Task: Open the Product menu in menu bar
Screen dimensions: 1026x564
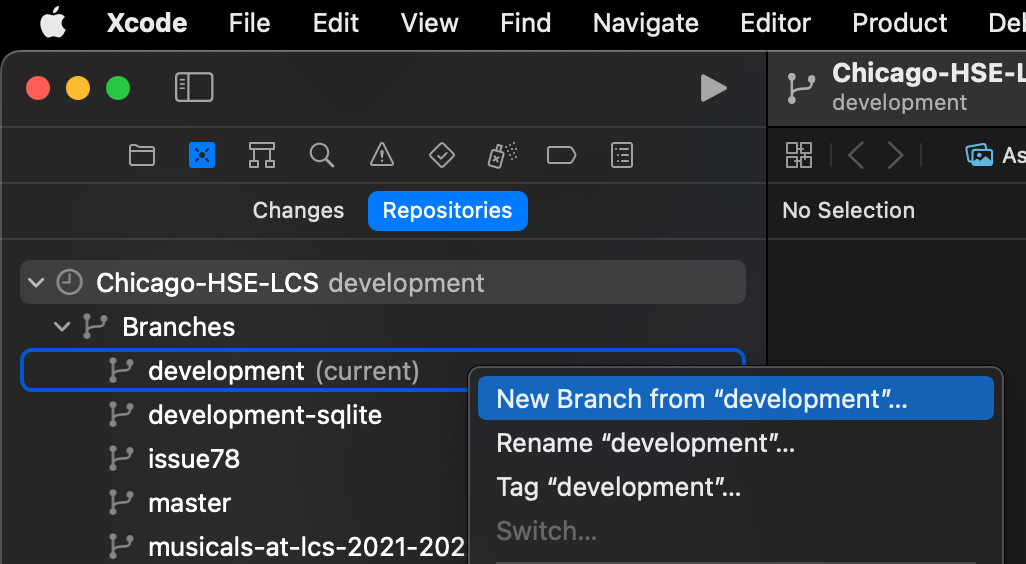Action: pos(899,23)
